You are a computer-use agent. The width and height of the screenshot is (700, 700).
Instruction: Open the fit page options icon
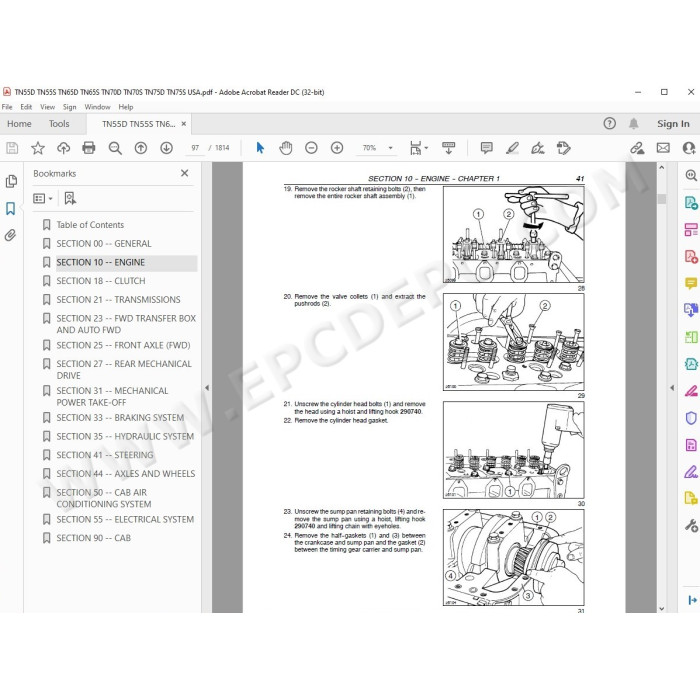pos(418,148)
